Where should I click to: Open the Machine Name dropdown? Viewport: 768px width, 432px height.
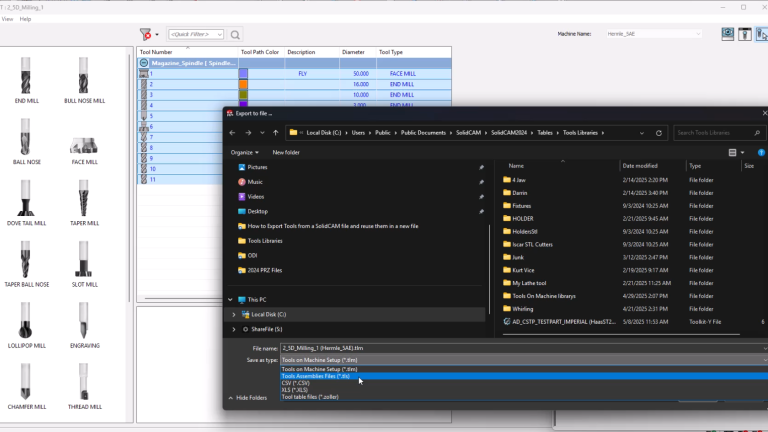[x=698, y=34]
